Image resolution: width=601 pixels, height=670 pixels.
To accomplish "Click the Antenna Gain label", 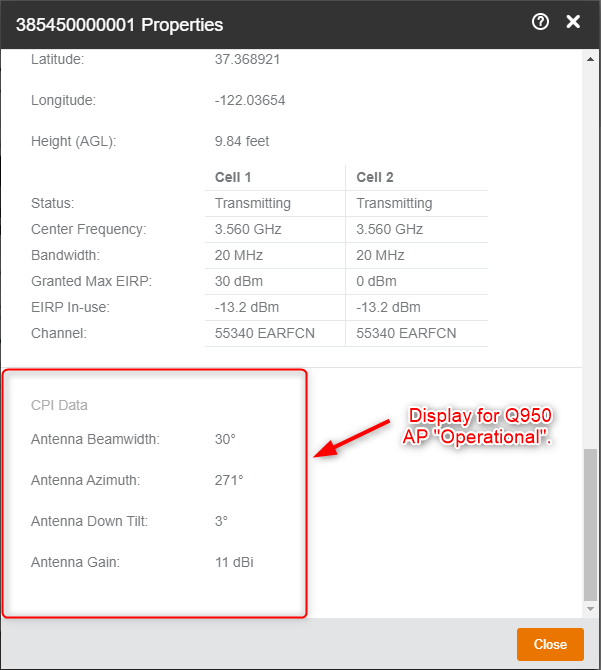I will pyautogui.click(x=75, y=562).
